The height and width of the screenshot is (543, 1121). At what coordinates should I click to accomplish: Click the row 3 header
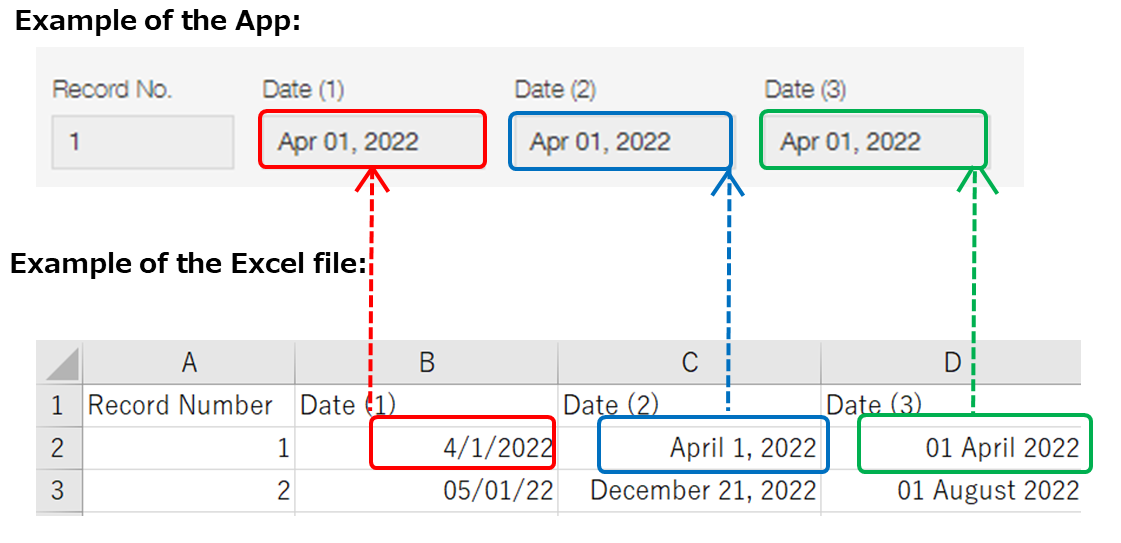click(x=58, y=490)
